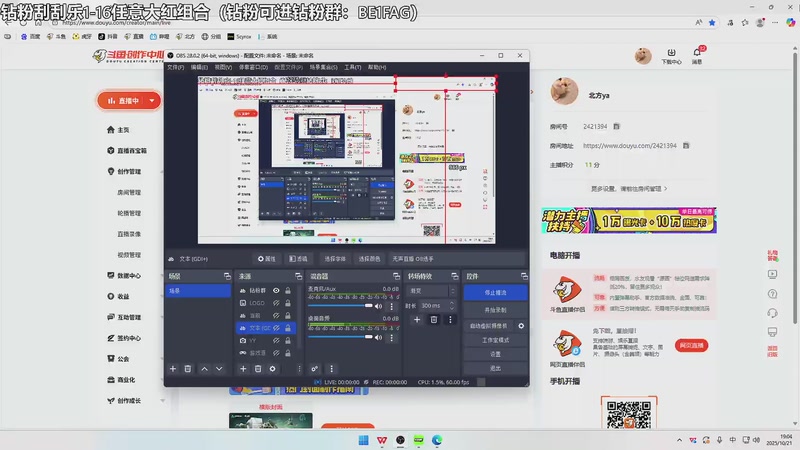
Task: Toggle visibility of the 钻粉群 source
Action: coord(276,290)
